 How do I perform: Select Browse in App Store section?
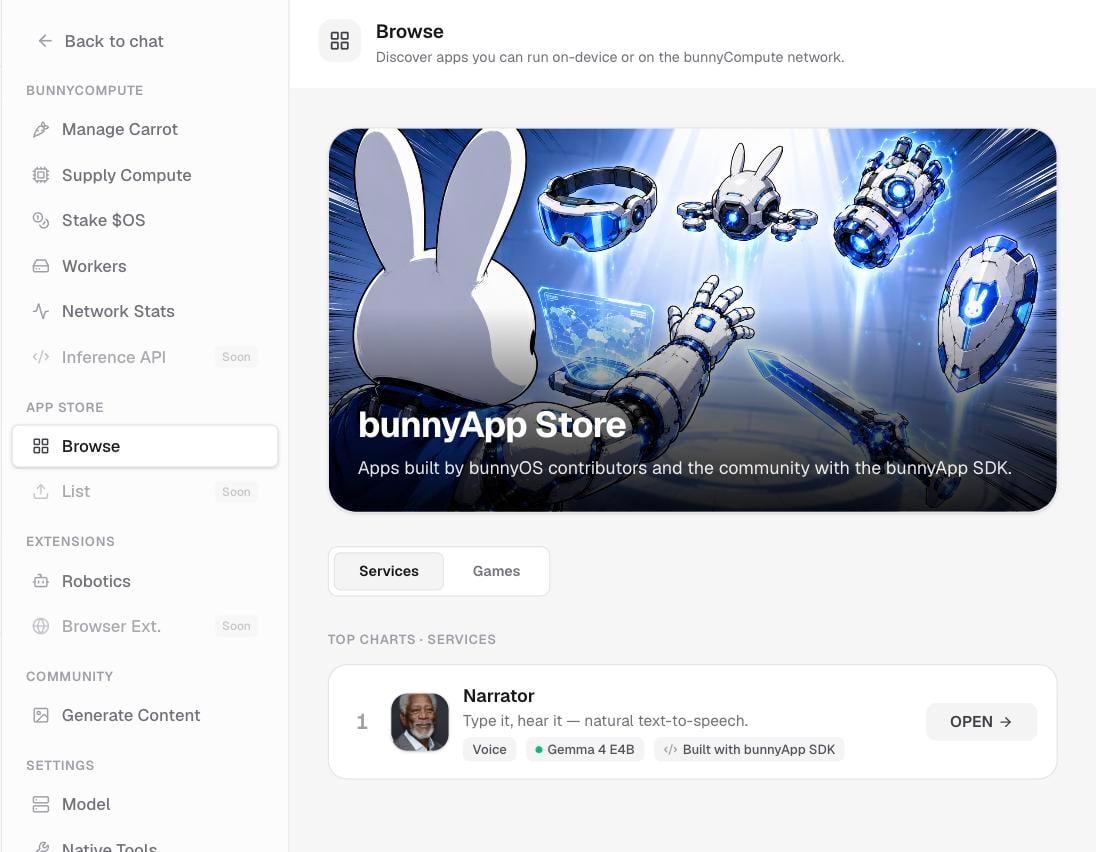coord(145,446)
